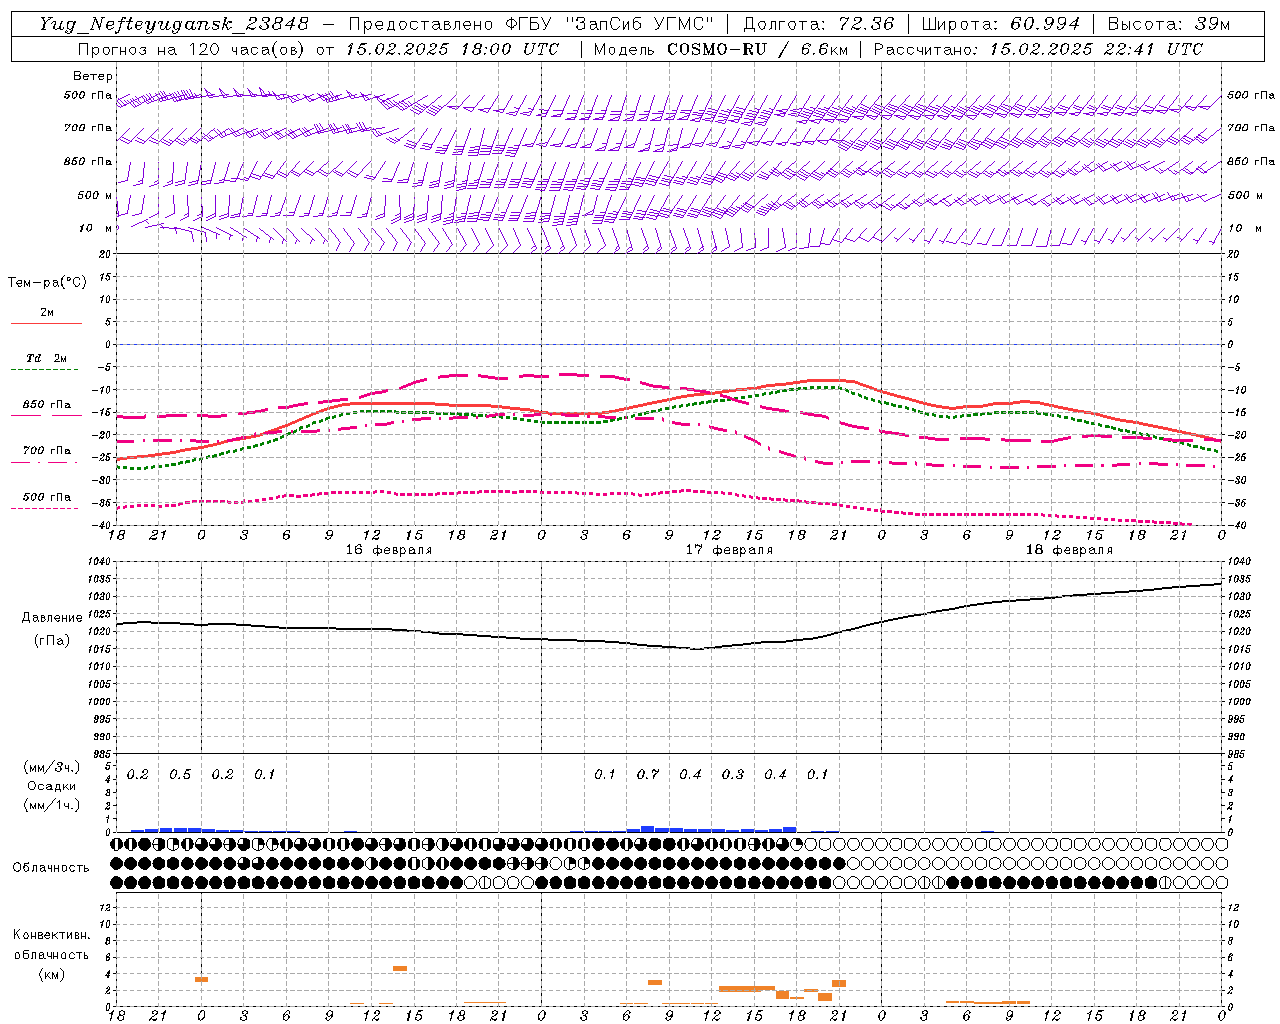Click the Широта: 60.994 header field
Screen dimensions: 1280x1024
pos(1000,24)
